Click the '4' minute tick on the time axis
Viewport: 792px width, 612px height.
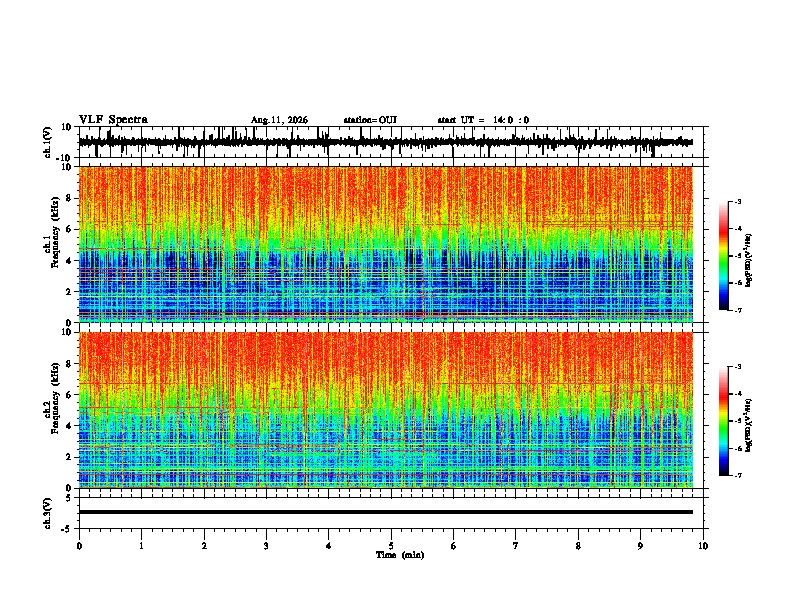pyautogui.click(x=329, y=546)
